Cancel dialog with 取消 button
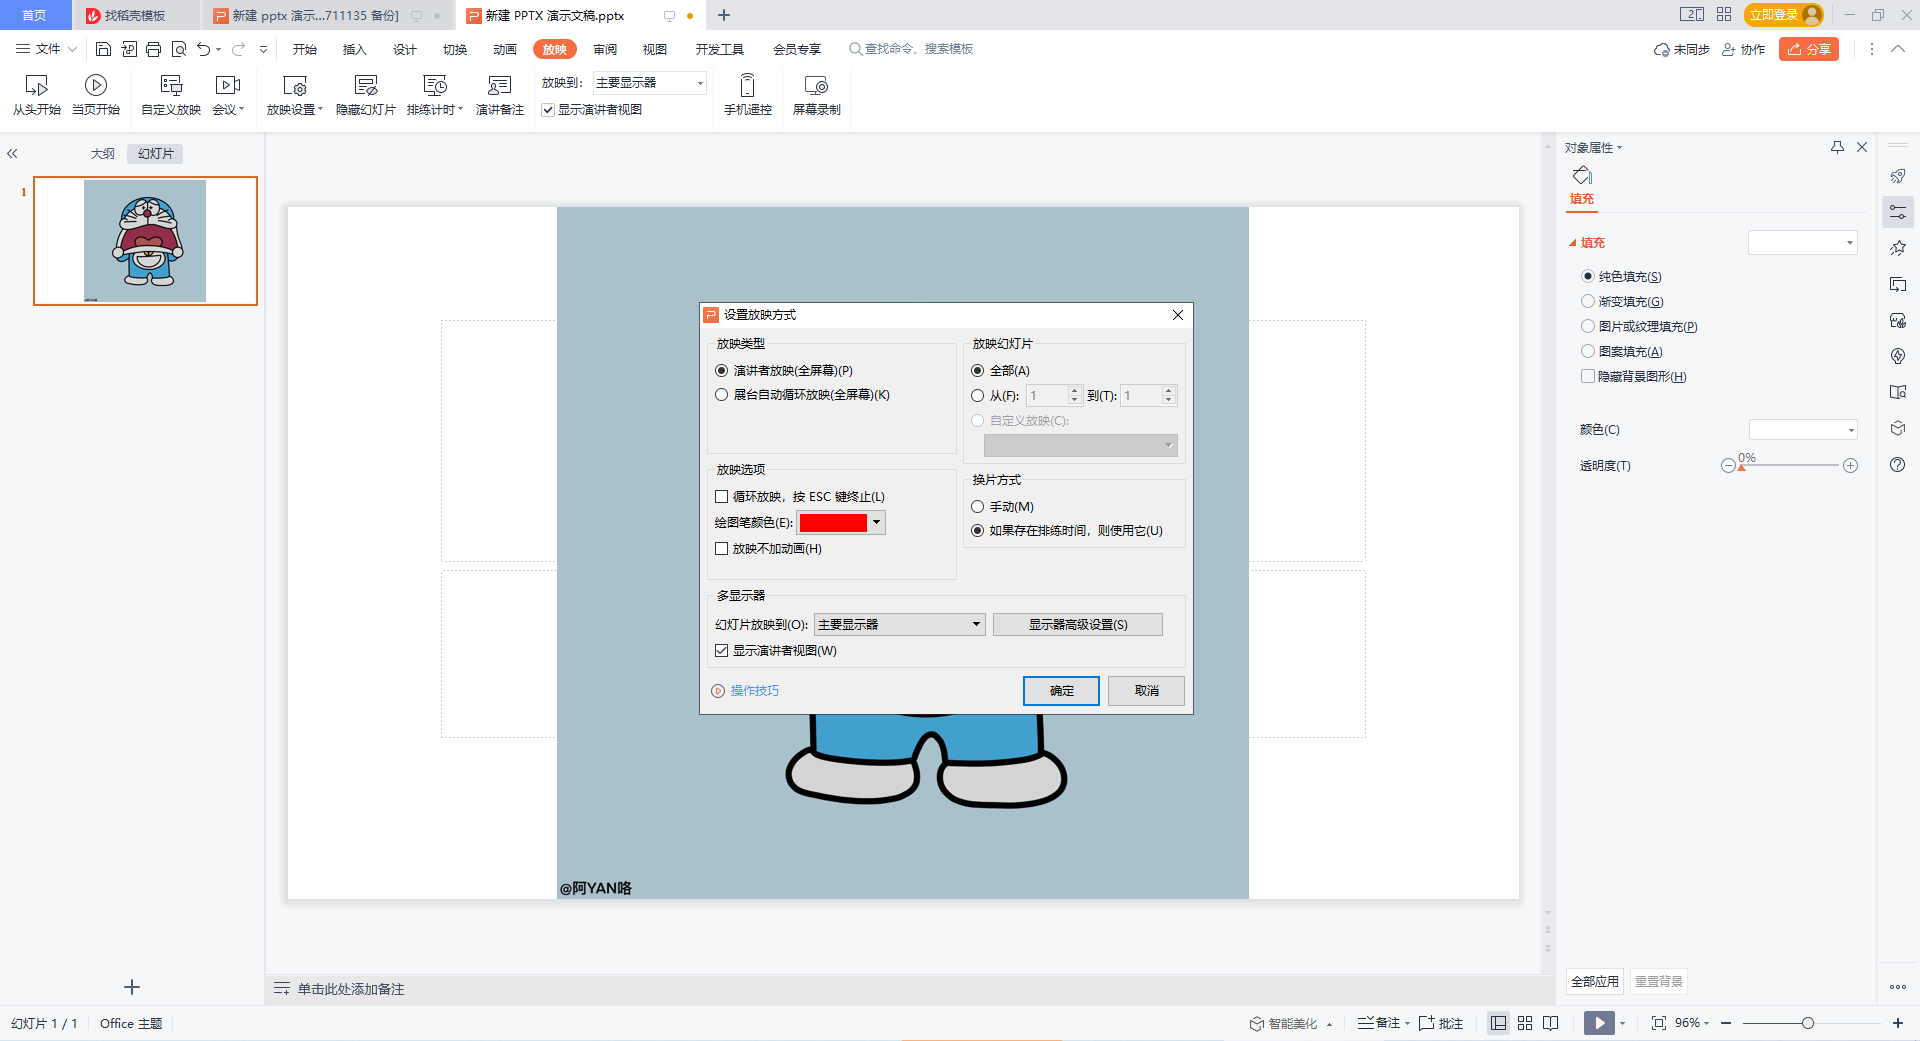Viewport: 1920px width, 1041px height. coord(1146,691)
